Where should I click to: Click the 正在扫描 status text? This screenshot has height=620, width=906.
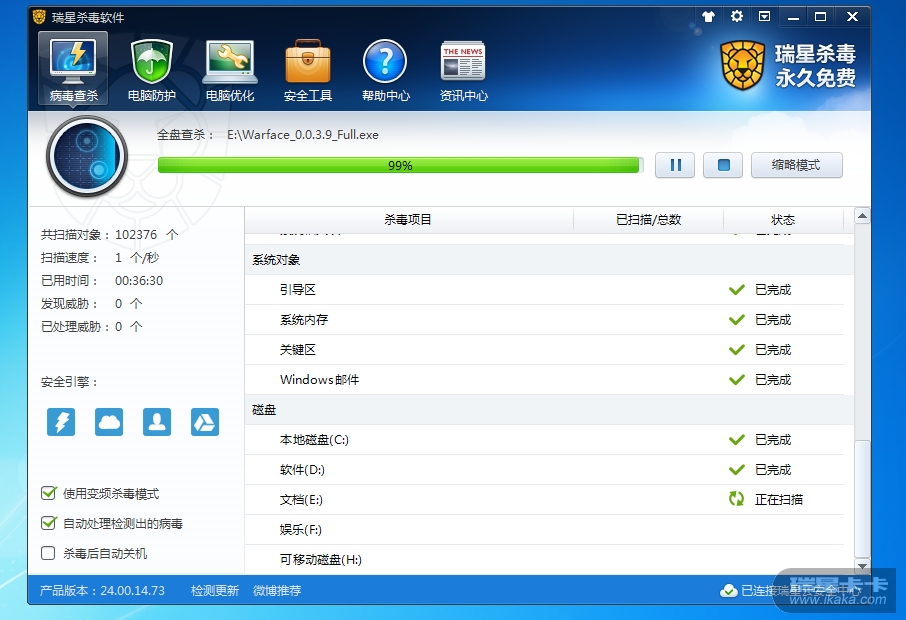(x=779, y=499)
